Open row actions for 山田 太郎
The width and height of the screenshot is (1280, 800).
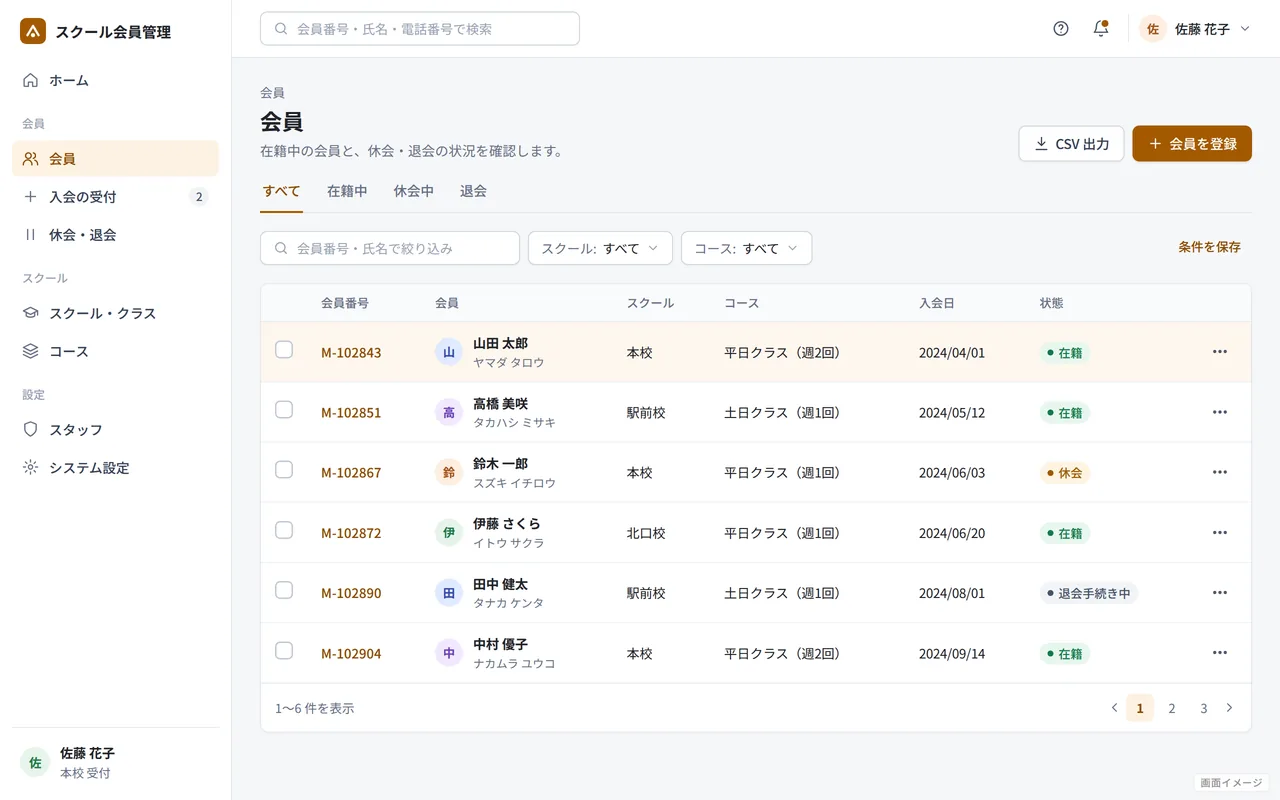(x=1219, y=352)
